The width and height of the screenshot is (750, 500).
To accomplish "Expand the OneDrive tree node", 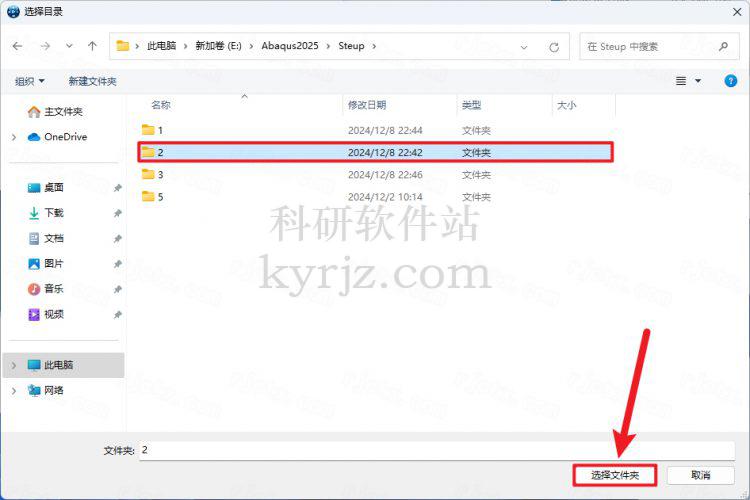I will click(13, 137).
